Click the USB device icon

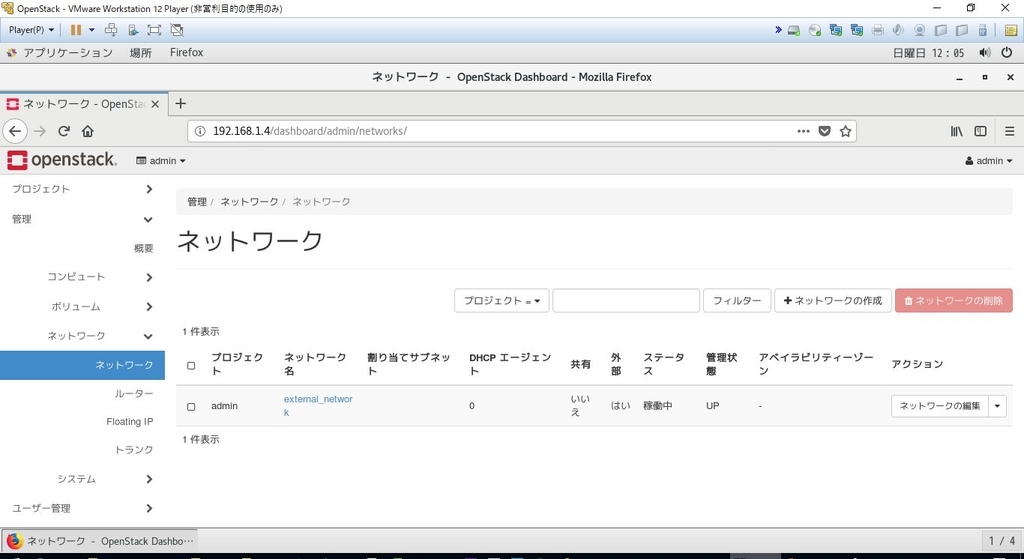click(982, 30)
